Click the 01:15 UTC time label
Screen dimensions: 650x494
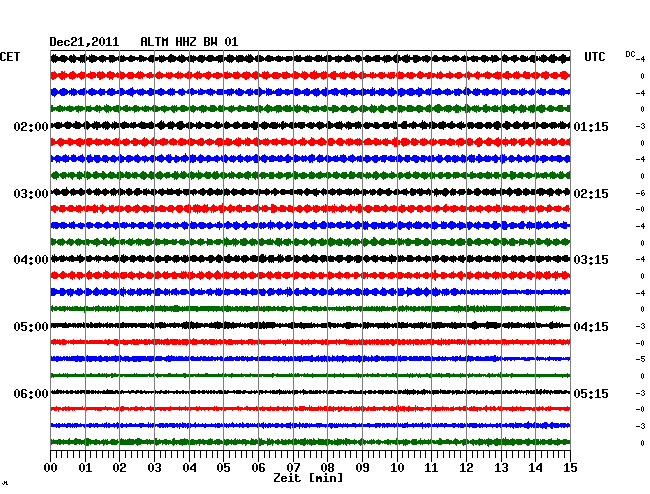(591, 126)
